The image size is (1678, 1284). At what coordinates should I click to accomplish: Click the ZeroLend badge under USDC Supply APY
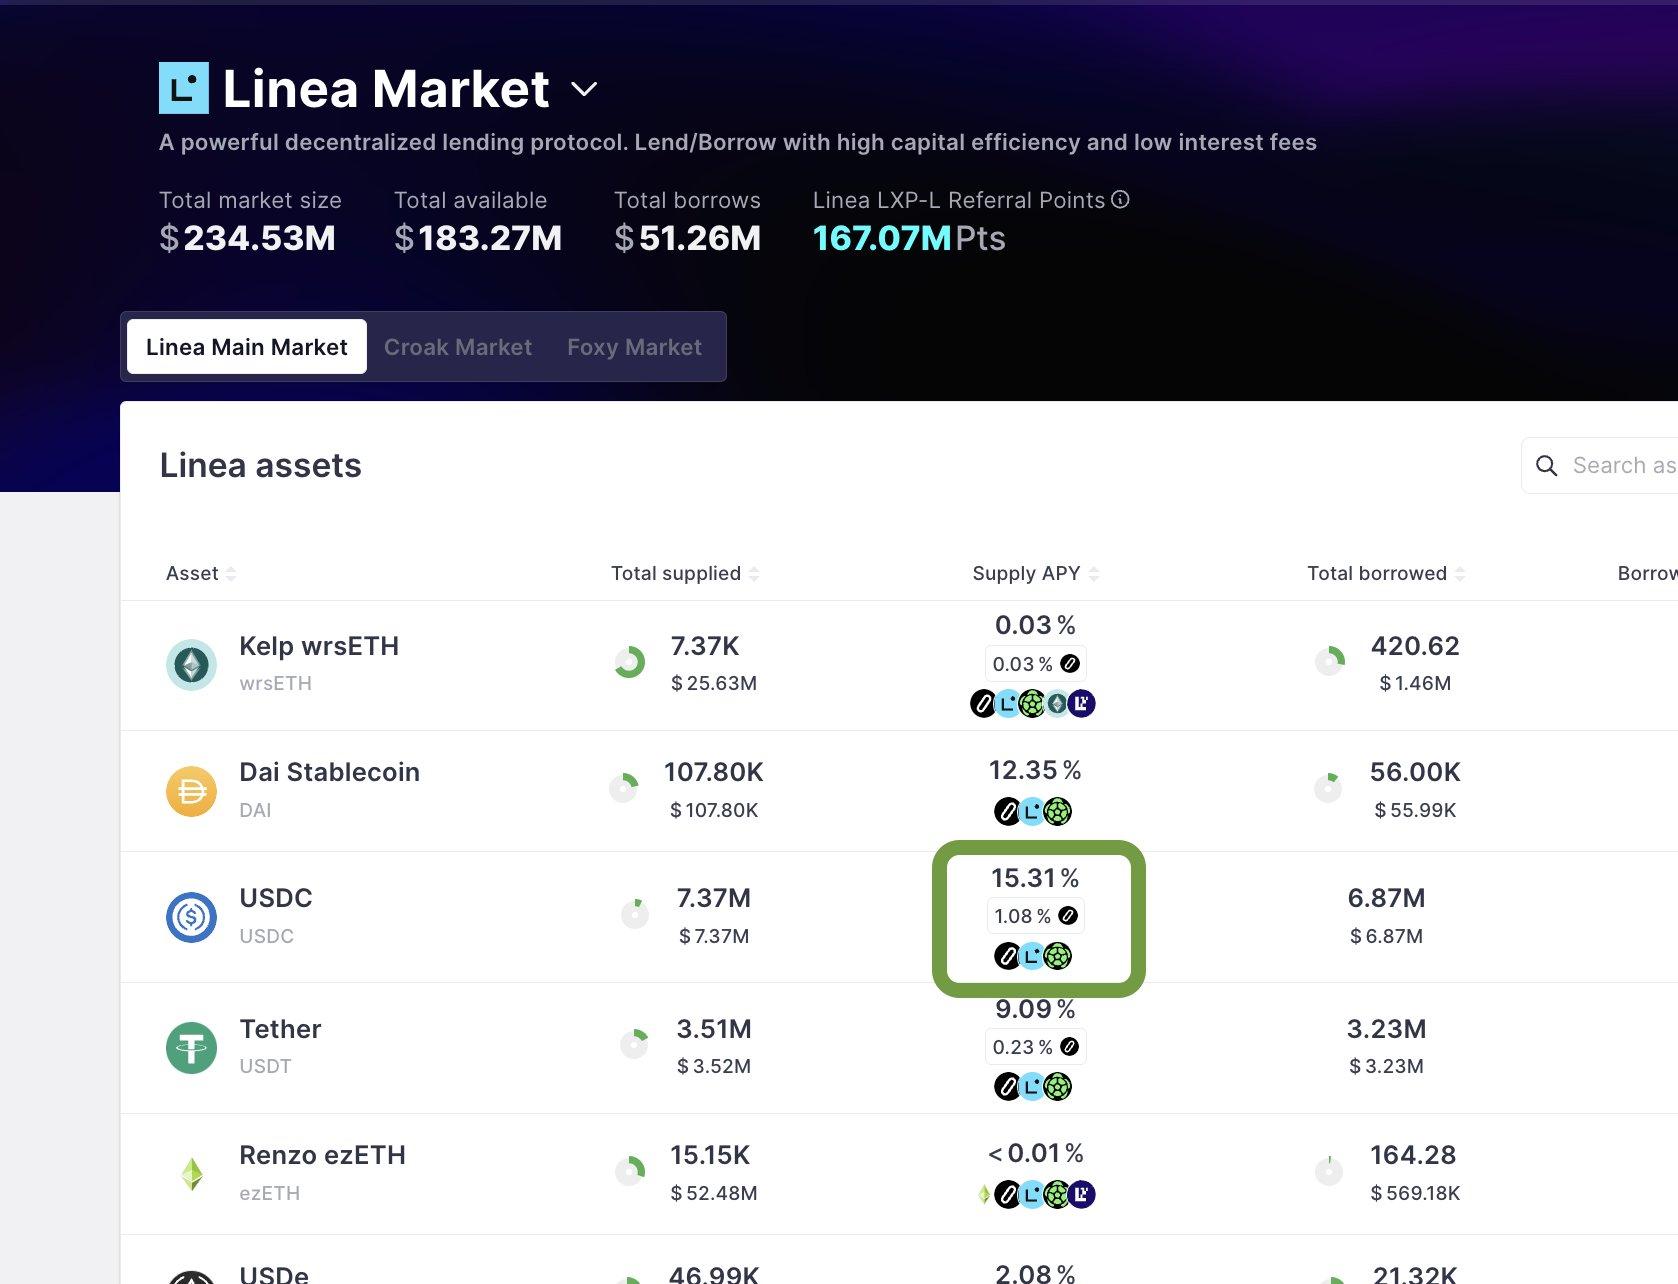[1005, 956]
